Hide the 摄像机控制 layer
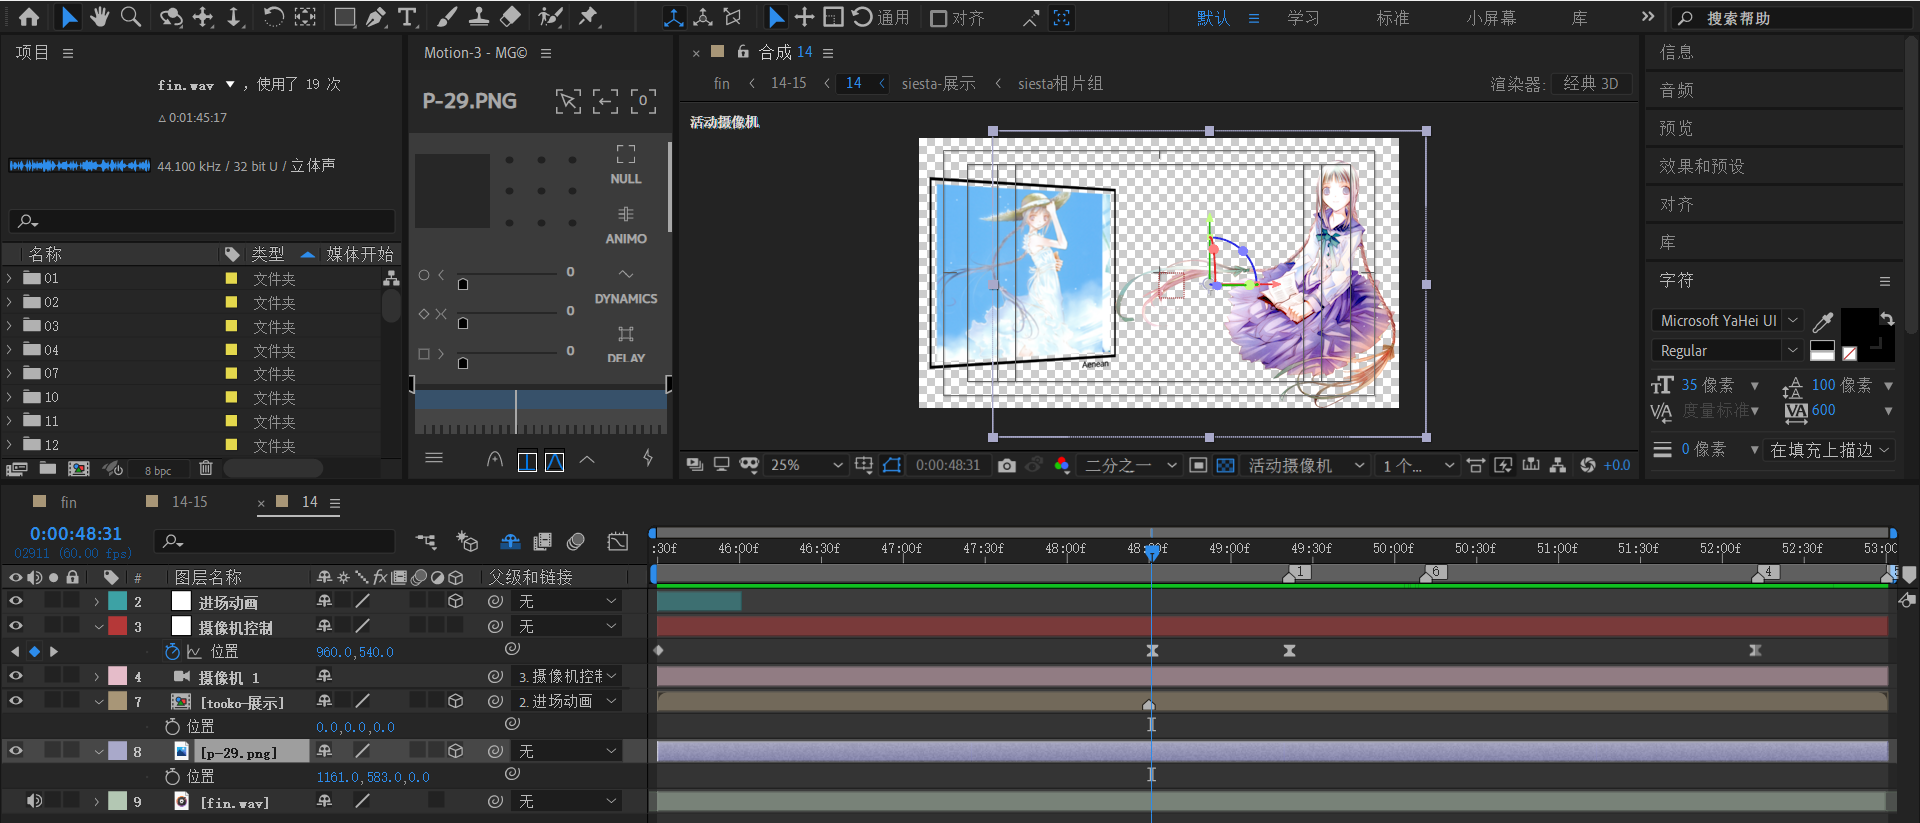The height and width of the screenshot is (823, 1920). 16,626
